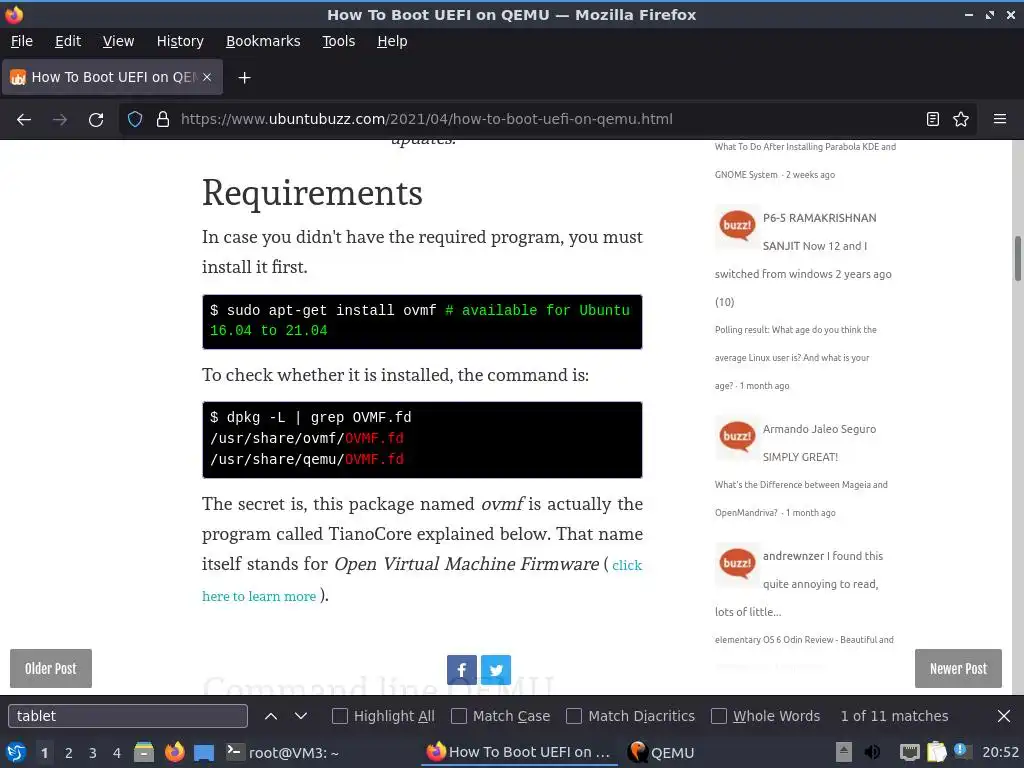Click the address bar URL field
This screenshot has height=768, width=1024.
(x=549, y=119)
